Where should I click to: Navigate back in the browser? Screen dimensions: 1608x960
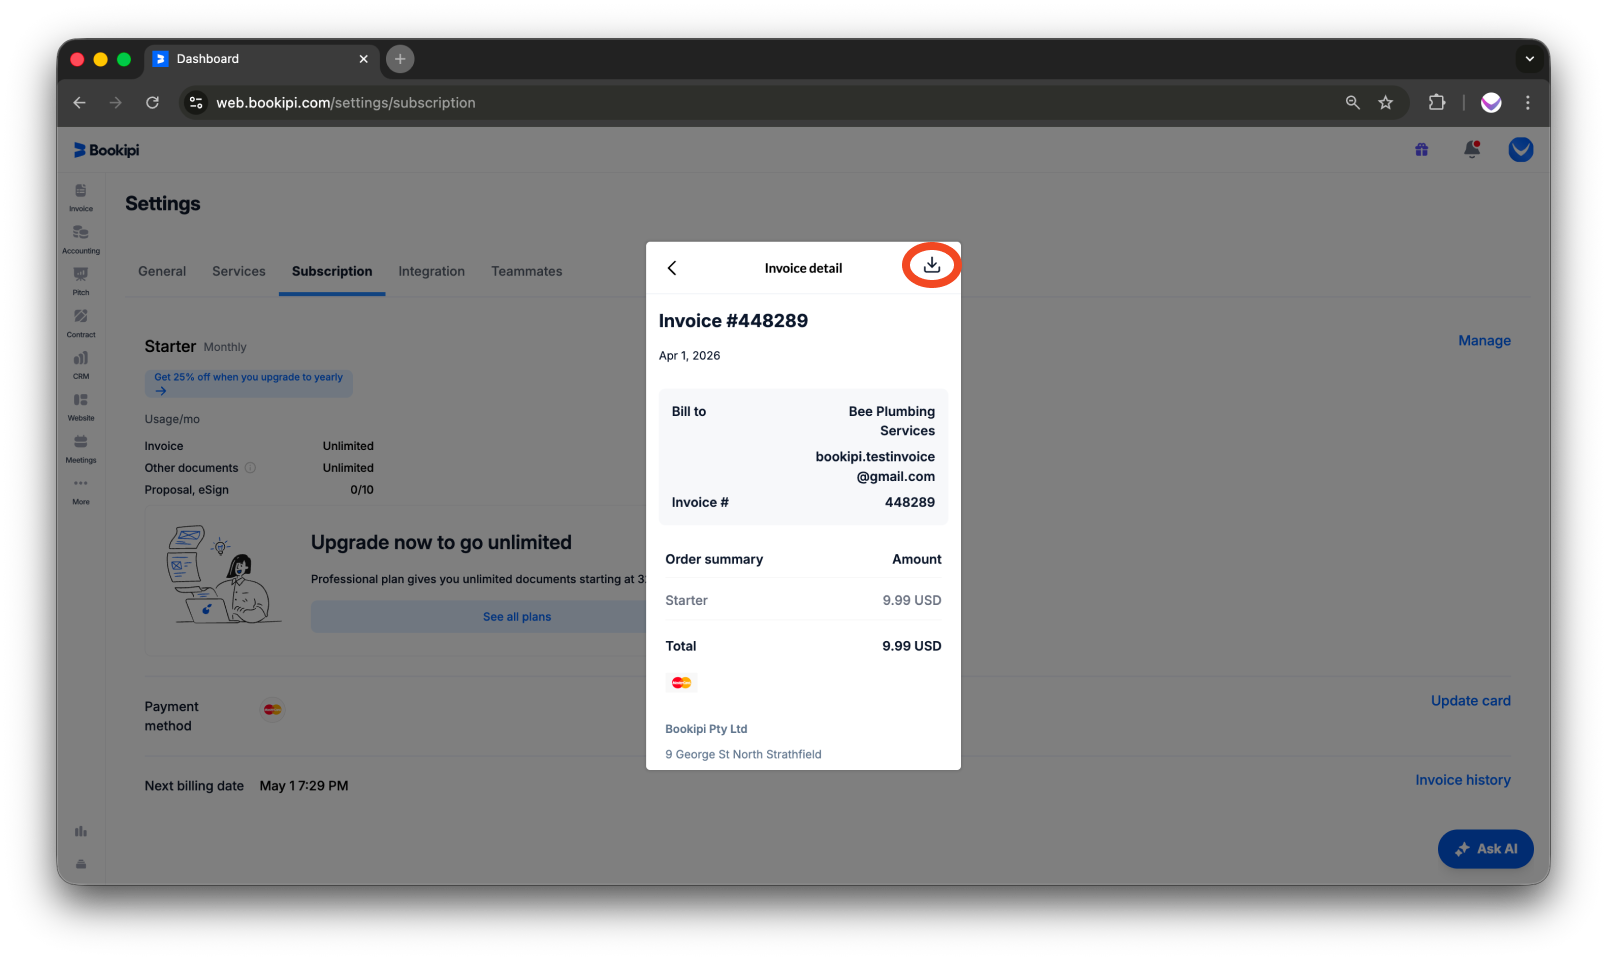[80, 102]
